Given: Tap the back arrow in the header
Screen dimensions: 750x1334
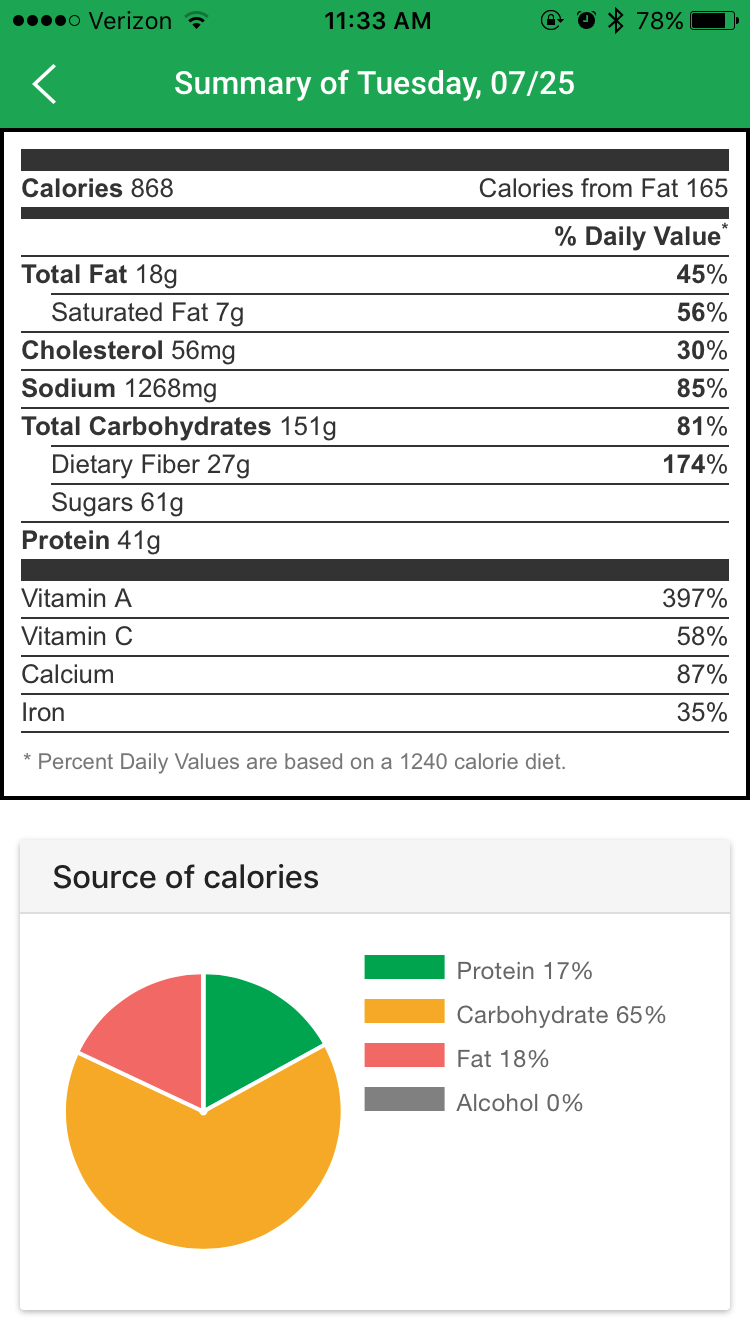Looking at the screenshot, I should point(44,84).
